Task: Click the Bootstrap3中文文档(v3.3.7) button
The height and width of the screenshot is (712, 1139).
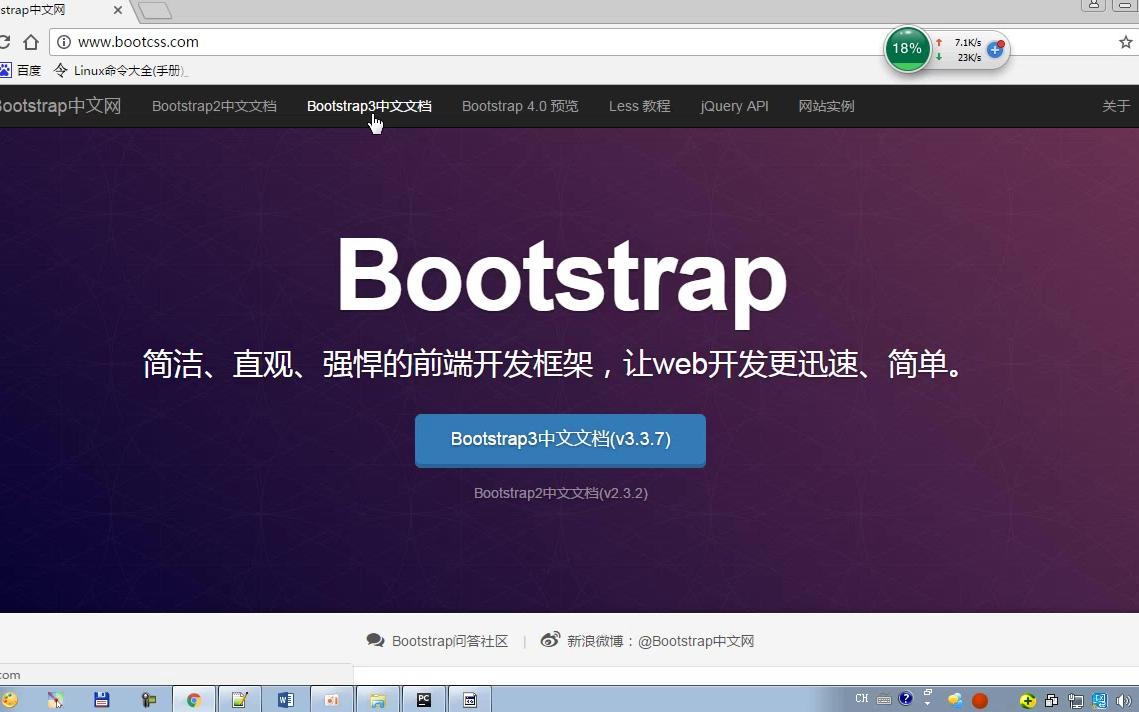Action: click(560, 439)
